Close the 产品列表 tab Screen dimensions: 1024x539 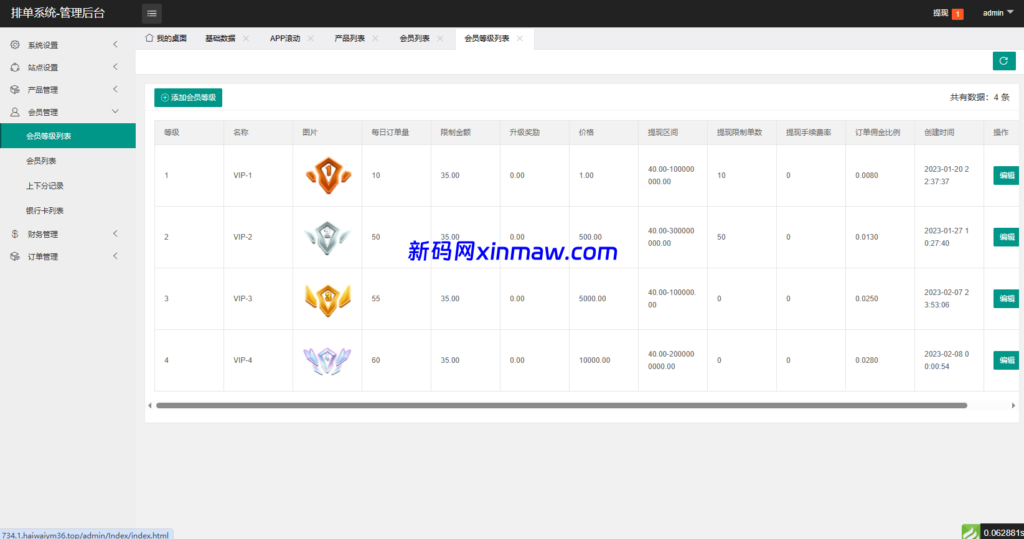click(376, 39)
